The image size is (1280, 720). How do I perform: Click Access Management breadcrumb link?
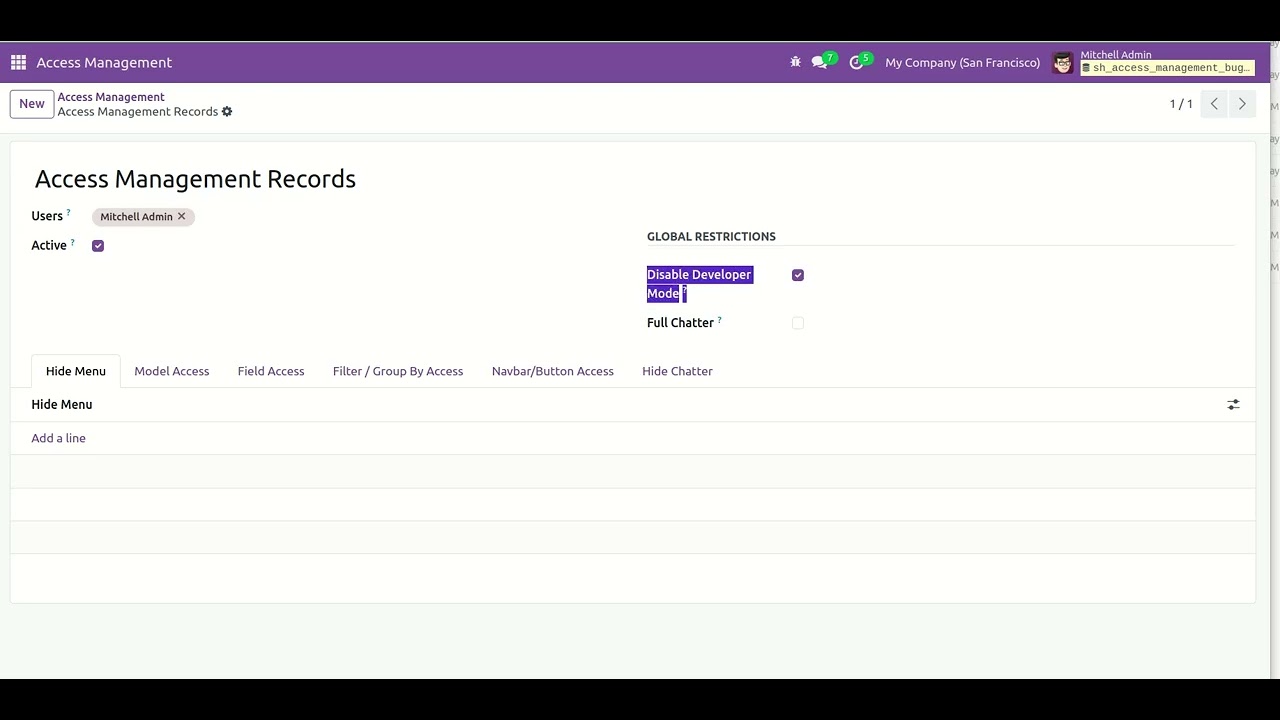111,97
